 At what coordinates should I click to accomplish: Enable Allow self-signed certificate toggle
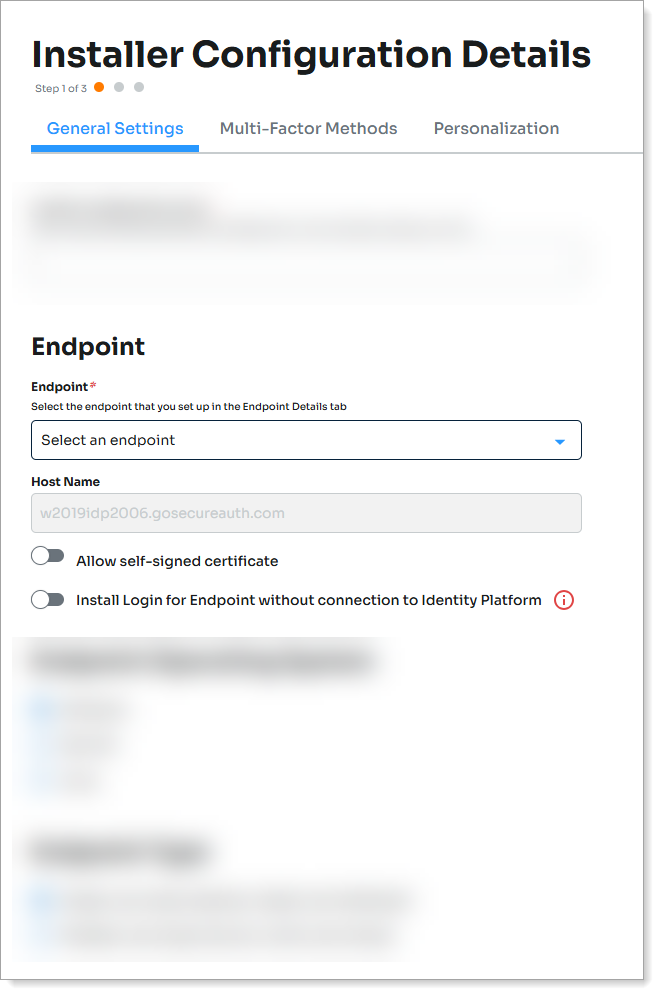[47, 556]
